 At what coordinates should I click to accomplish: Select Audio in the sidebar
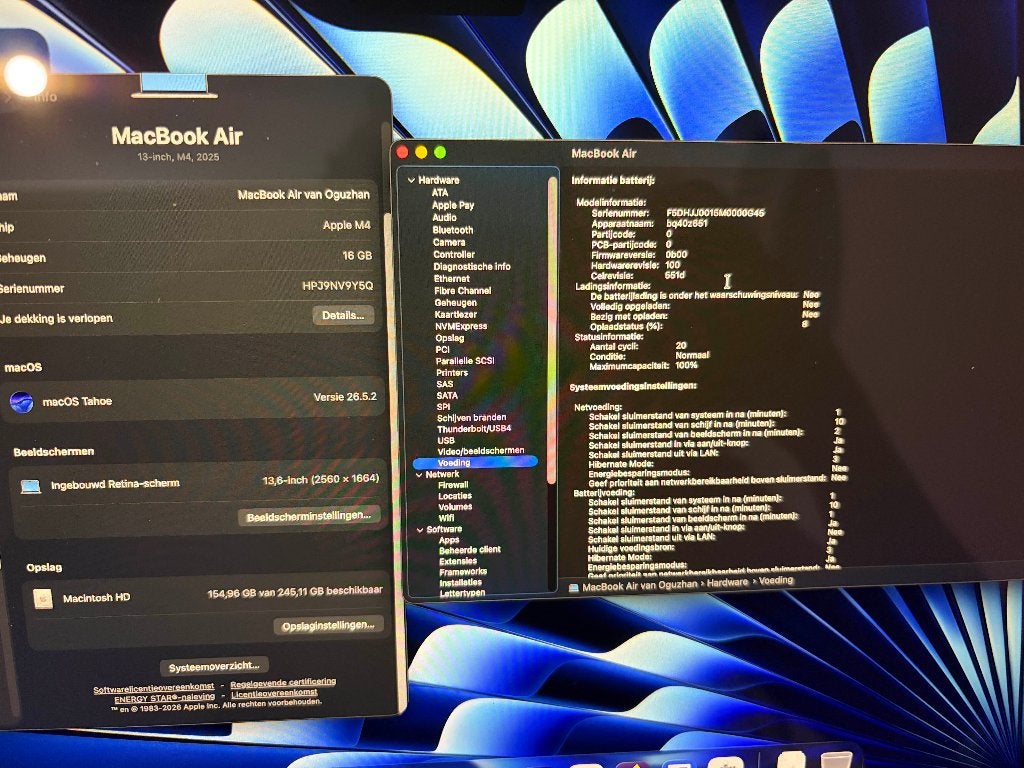tap(444, 217)
